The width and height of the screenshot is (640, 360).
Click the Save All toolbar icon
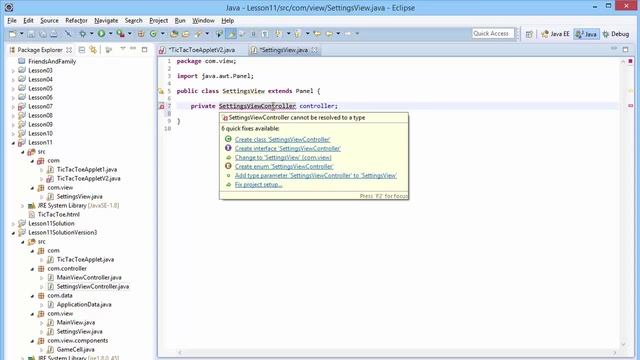point(43,34)
